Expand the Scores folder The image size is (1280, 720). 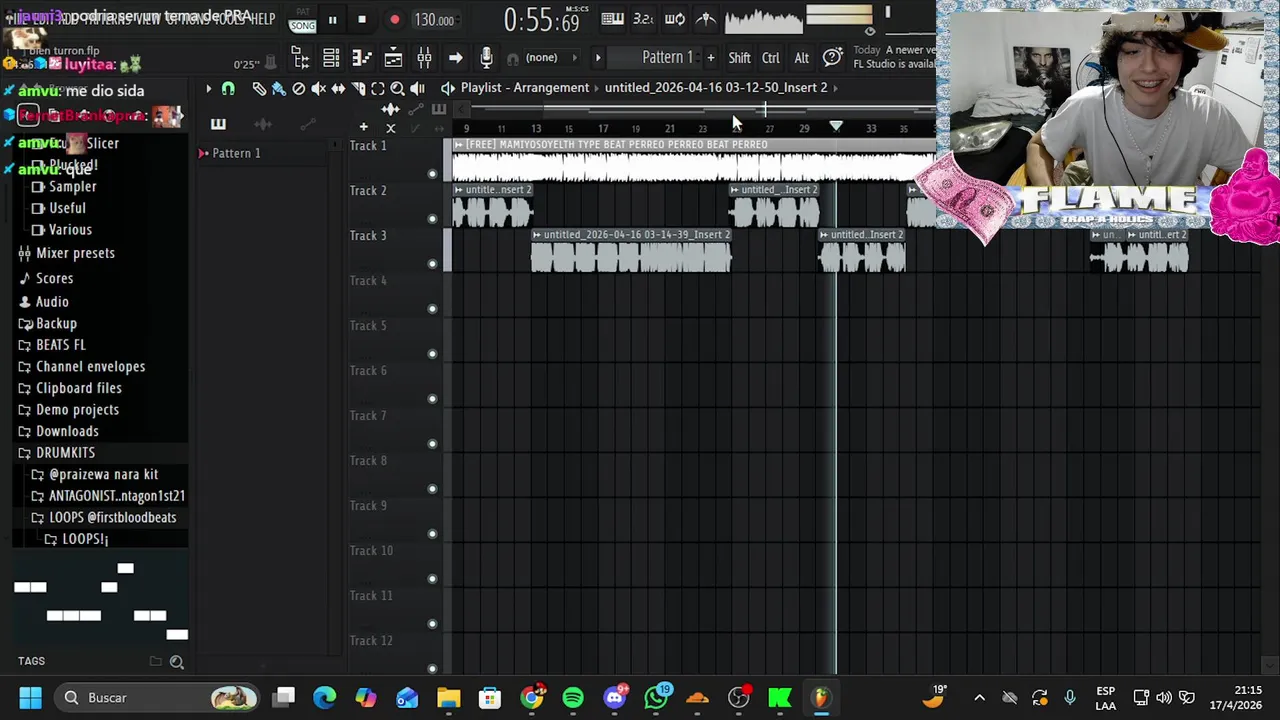(54, 279)
